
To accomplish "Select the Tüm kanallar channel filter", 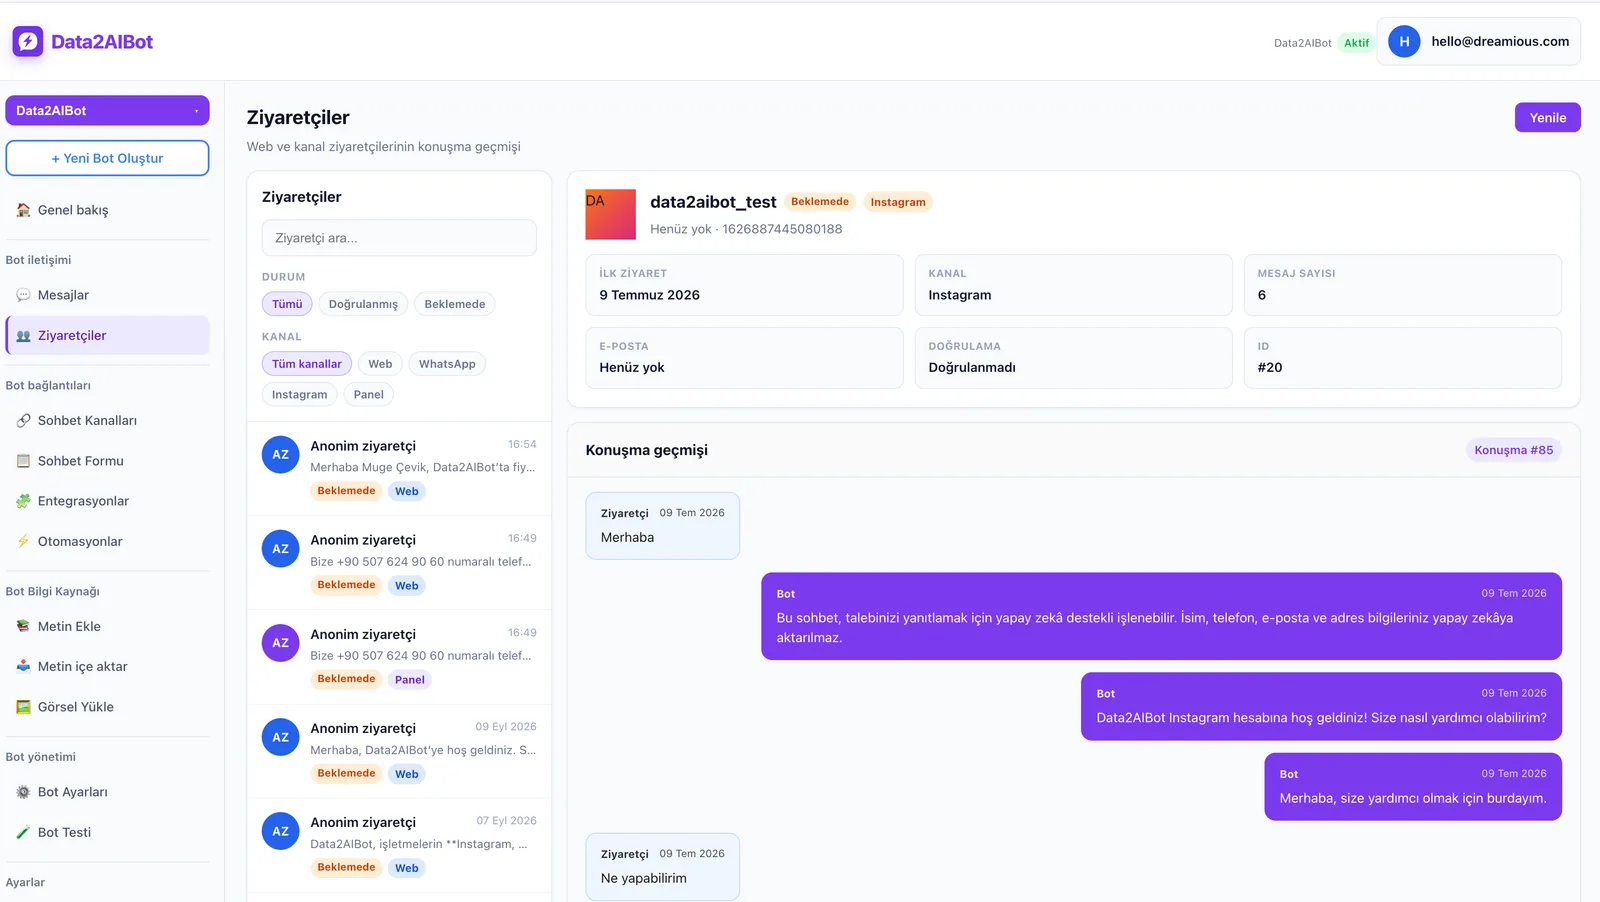I will 307,364.
